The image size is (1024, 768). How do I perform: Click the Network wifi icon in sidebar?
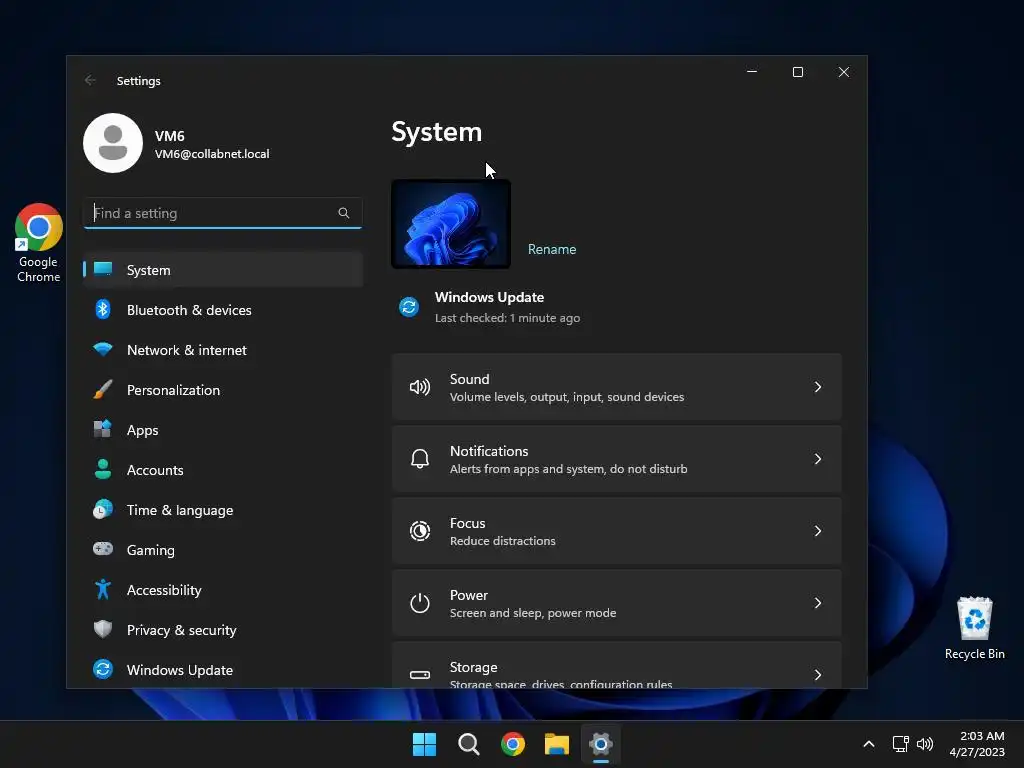point(103,349)
